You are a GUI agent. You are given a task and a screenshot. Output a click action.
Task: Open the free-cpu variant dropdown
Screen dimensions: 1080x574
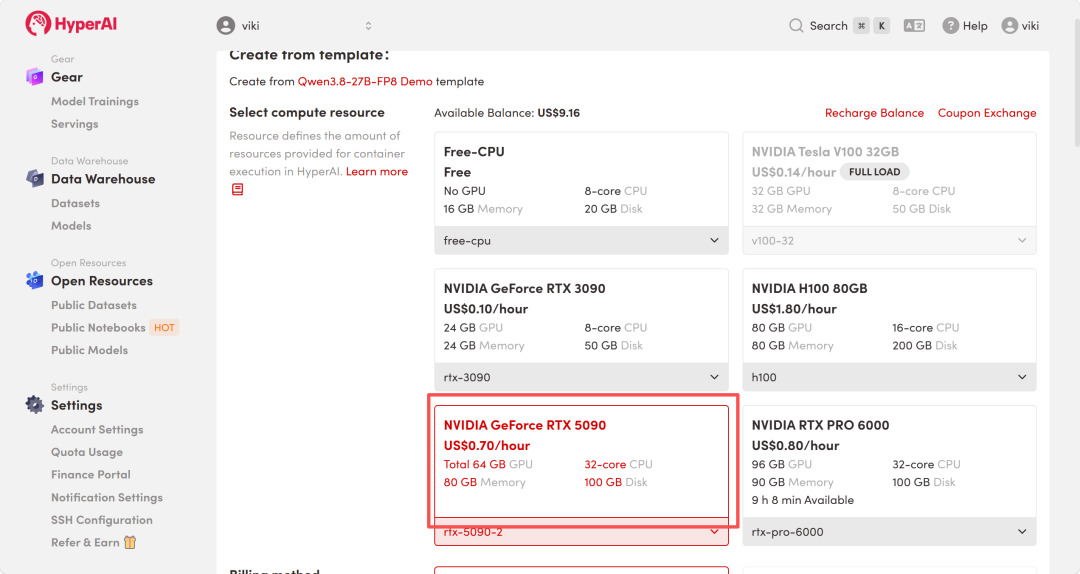[581, 240]
